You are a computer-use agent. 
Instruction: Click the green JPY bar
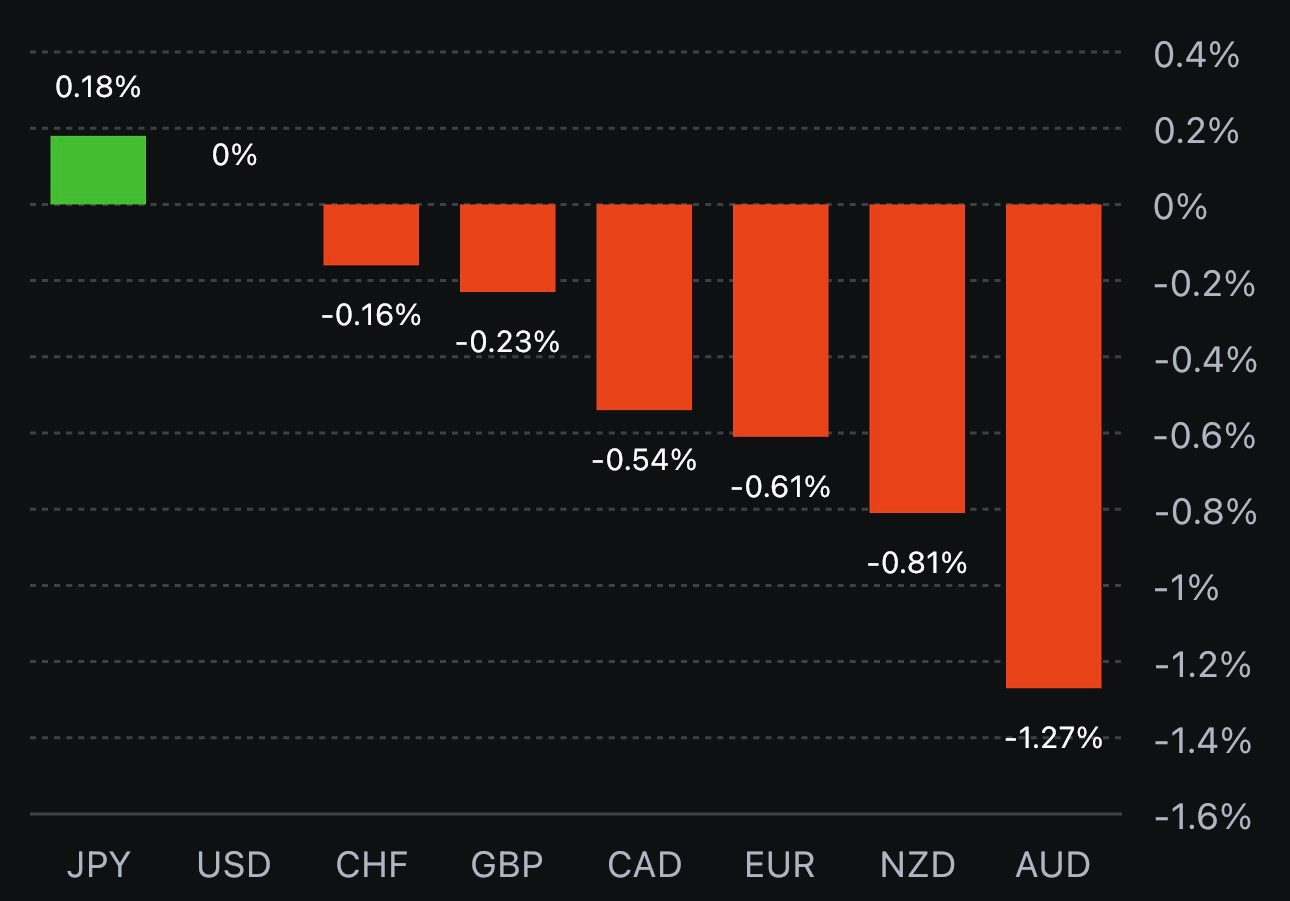pos(98,170)
